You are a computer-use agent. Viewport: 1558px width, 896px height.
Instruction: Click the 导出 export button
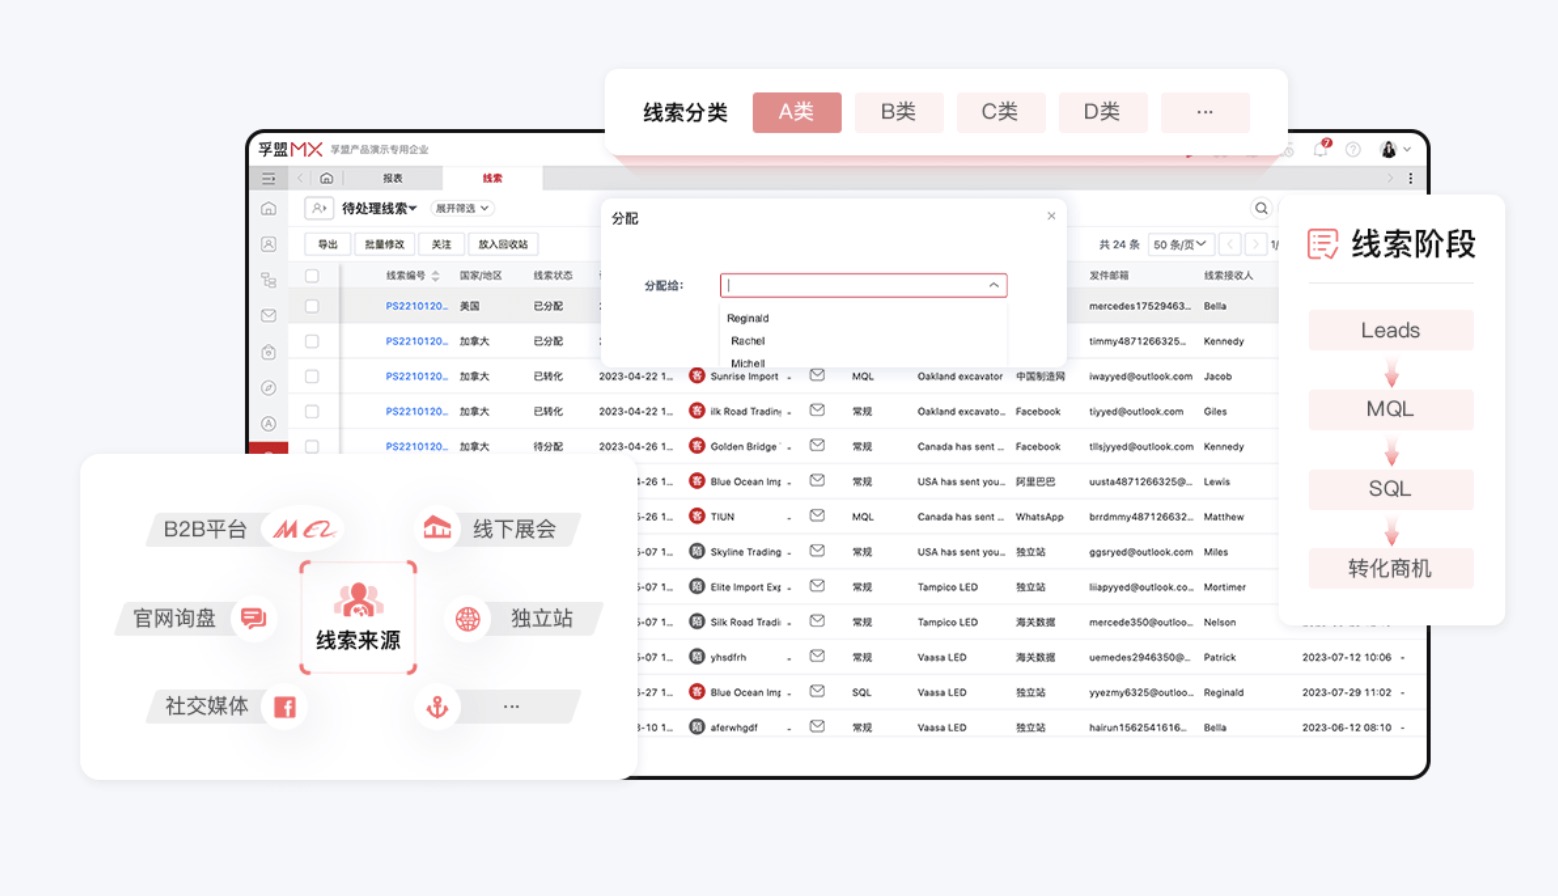tap(327, 243)
